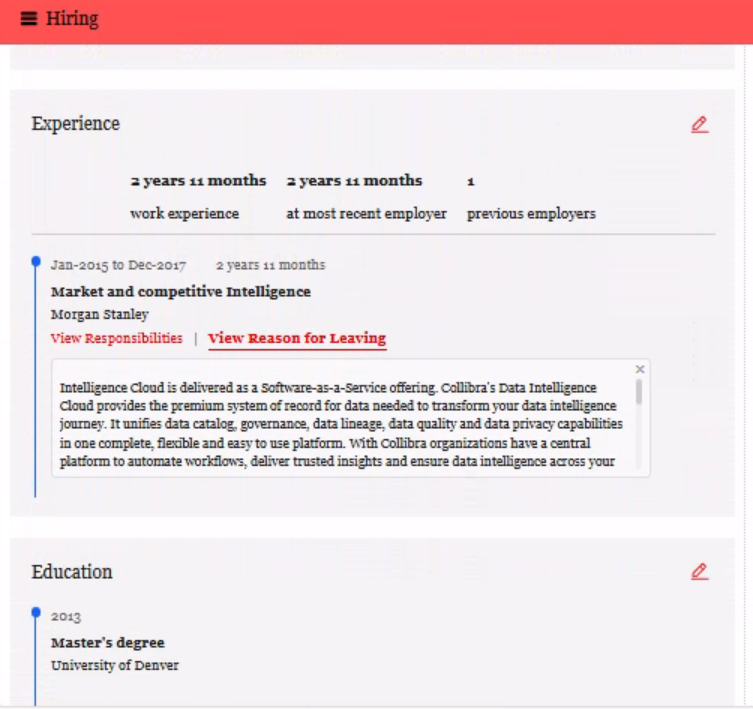The image size is (753, 709).
Task: Click the previous employers count
Action: (470, 181)
